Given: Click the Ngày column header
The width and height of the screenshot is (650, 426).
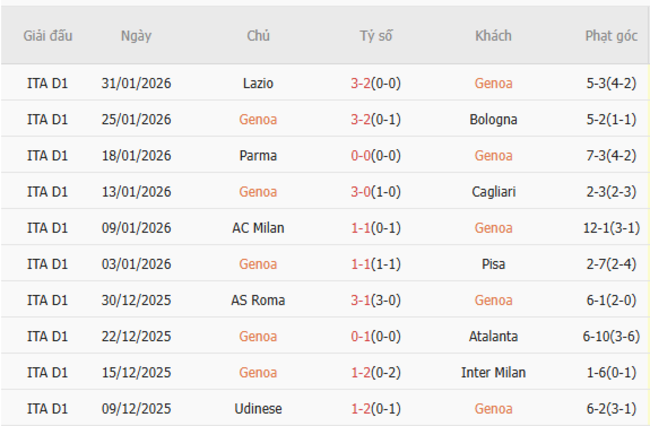Looking at the screenshot, I should 136,36.
